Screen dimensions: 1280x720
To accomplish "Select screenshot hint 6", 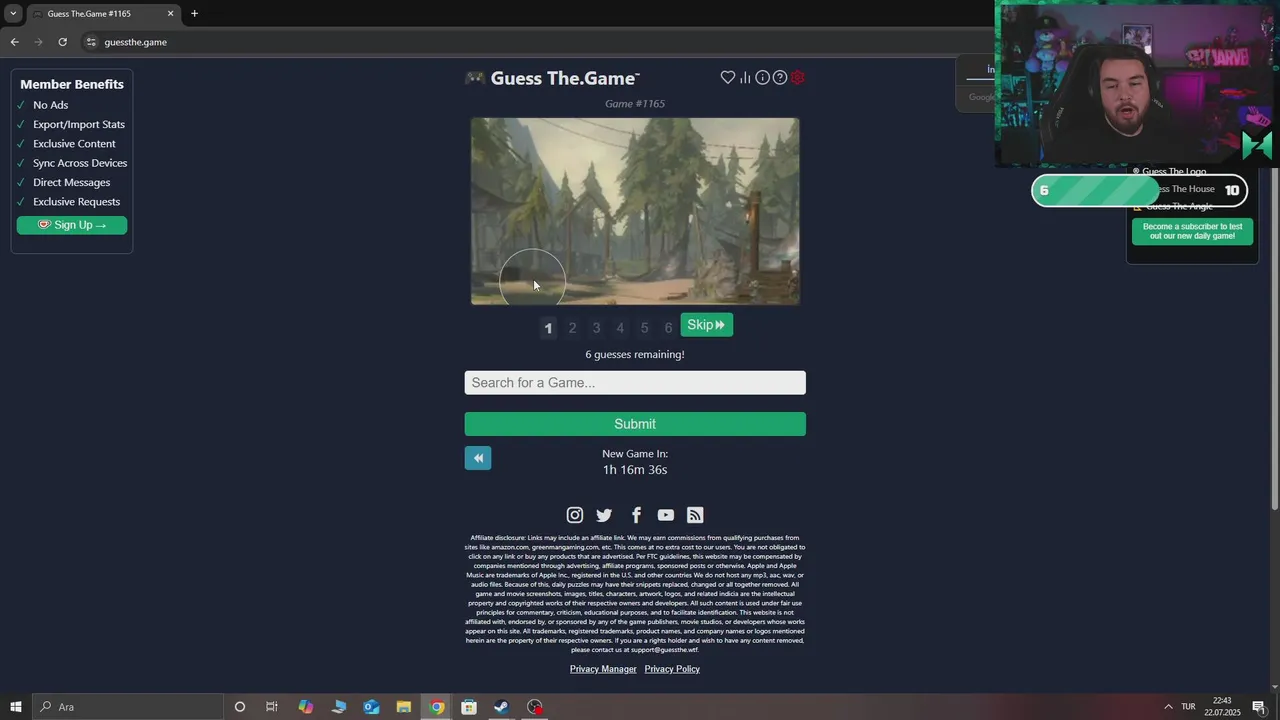I will coord(668,328).
